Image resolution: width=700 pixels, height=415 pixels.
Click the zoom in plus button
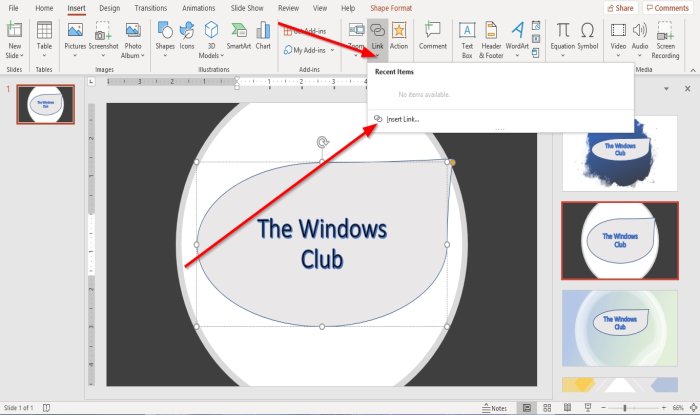click(664, 408)
